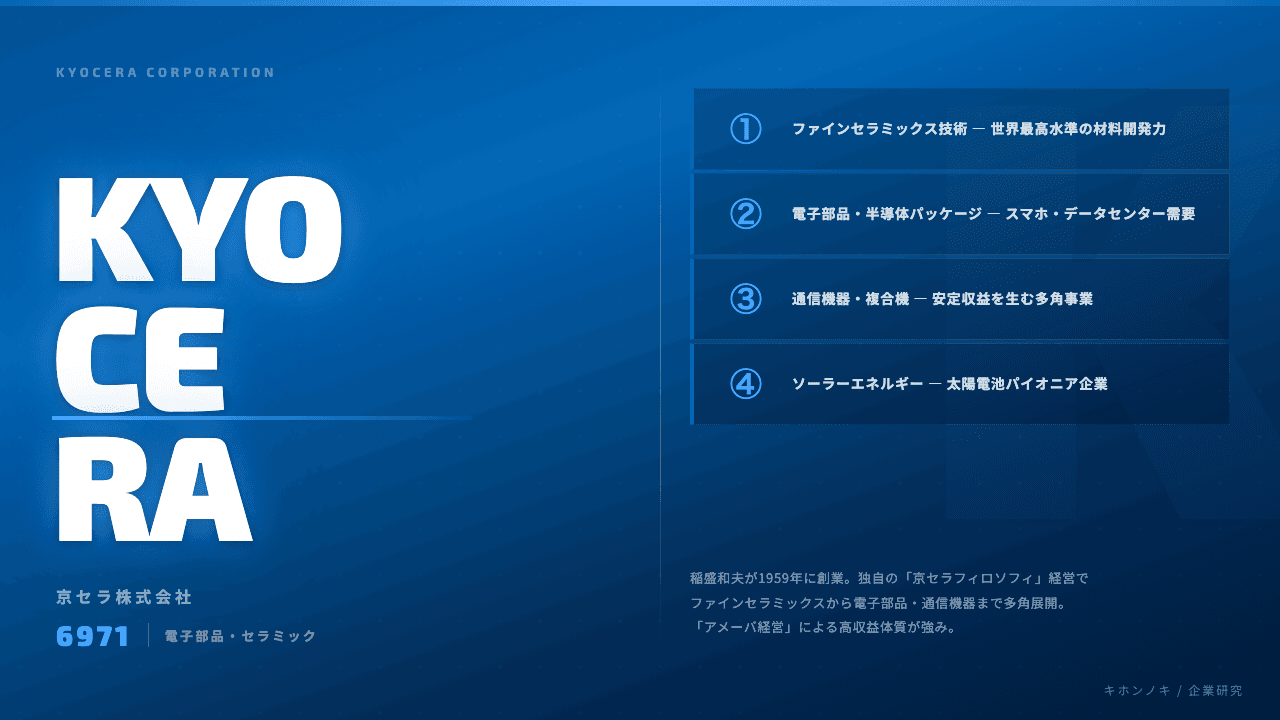Viewport: 1280px width, 720px height.
Task: Select the ファインセラミックス技術 card text
Action: point(979,129)
